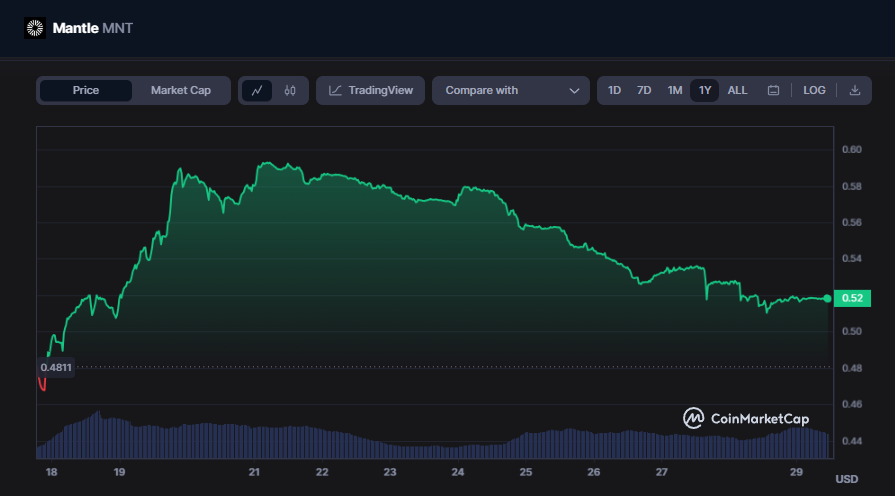Open TradingView chart mode
Image resolution: width=895 pixels, height=496 pixels.
tap(370, 90)
